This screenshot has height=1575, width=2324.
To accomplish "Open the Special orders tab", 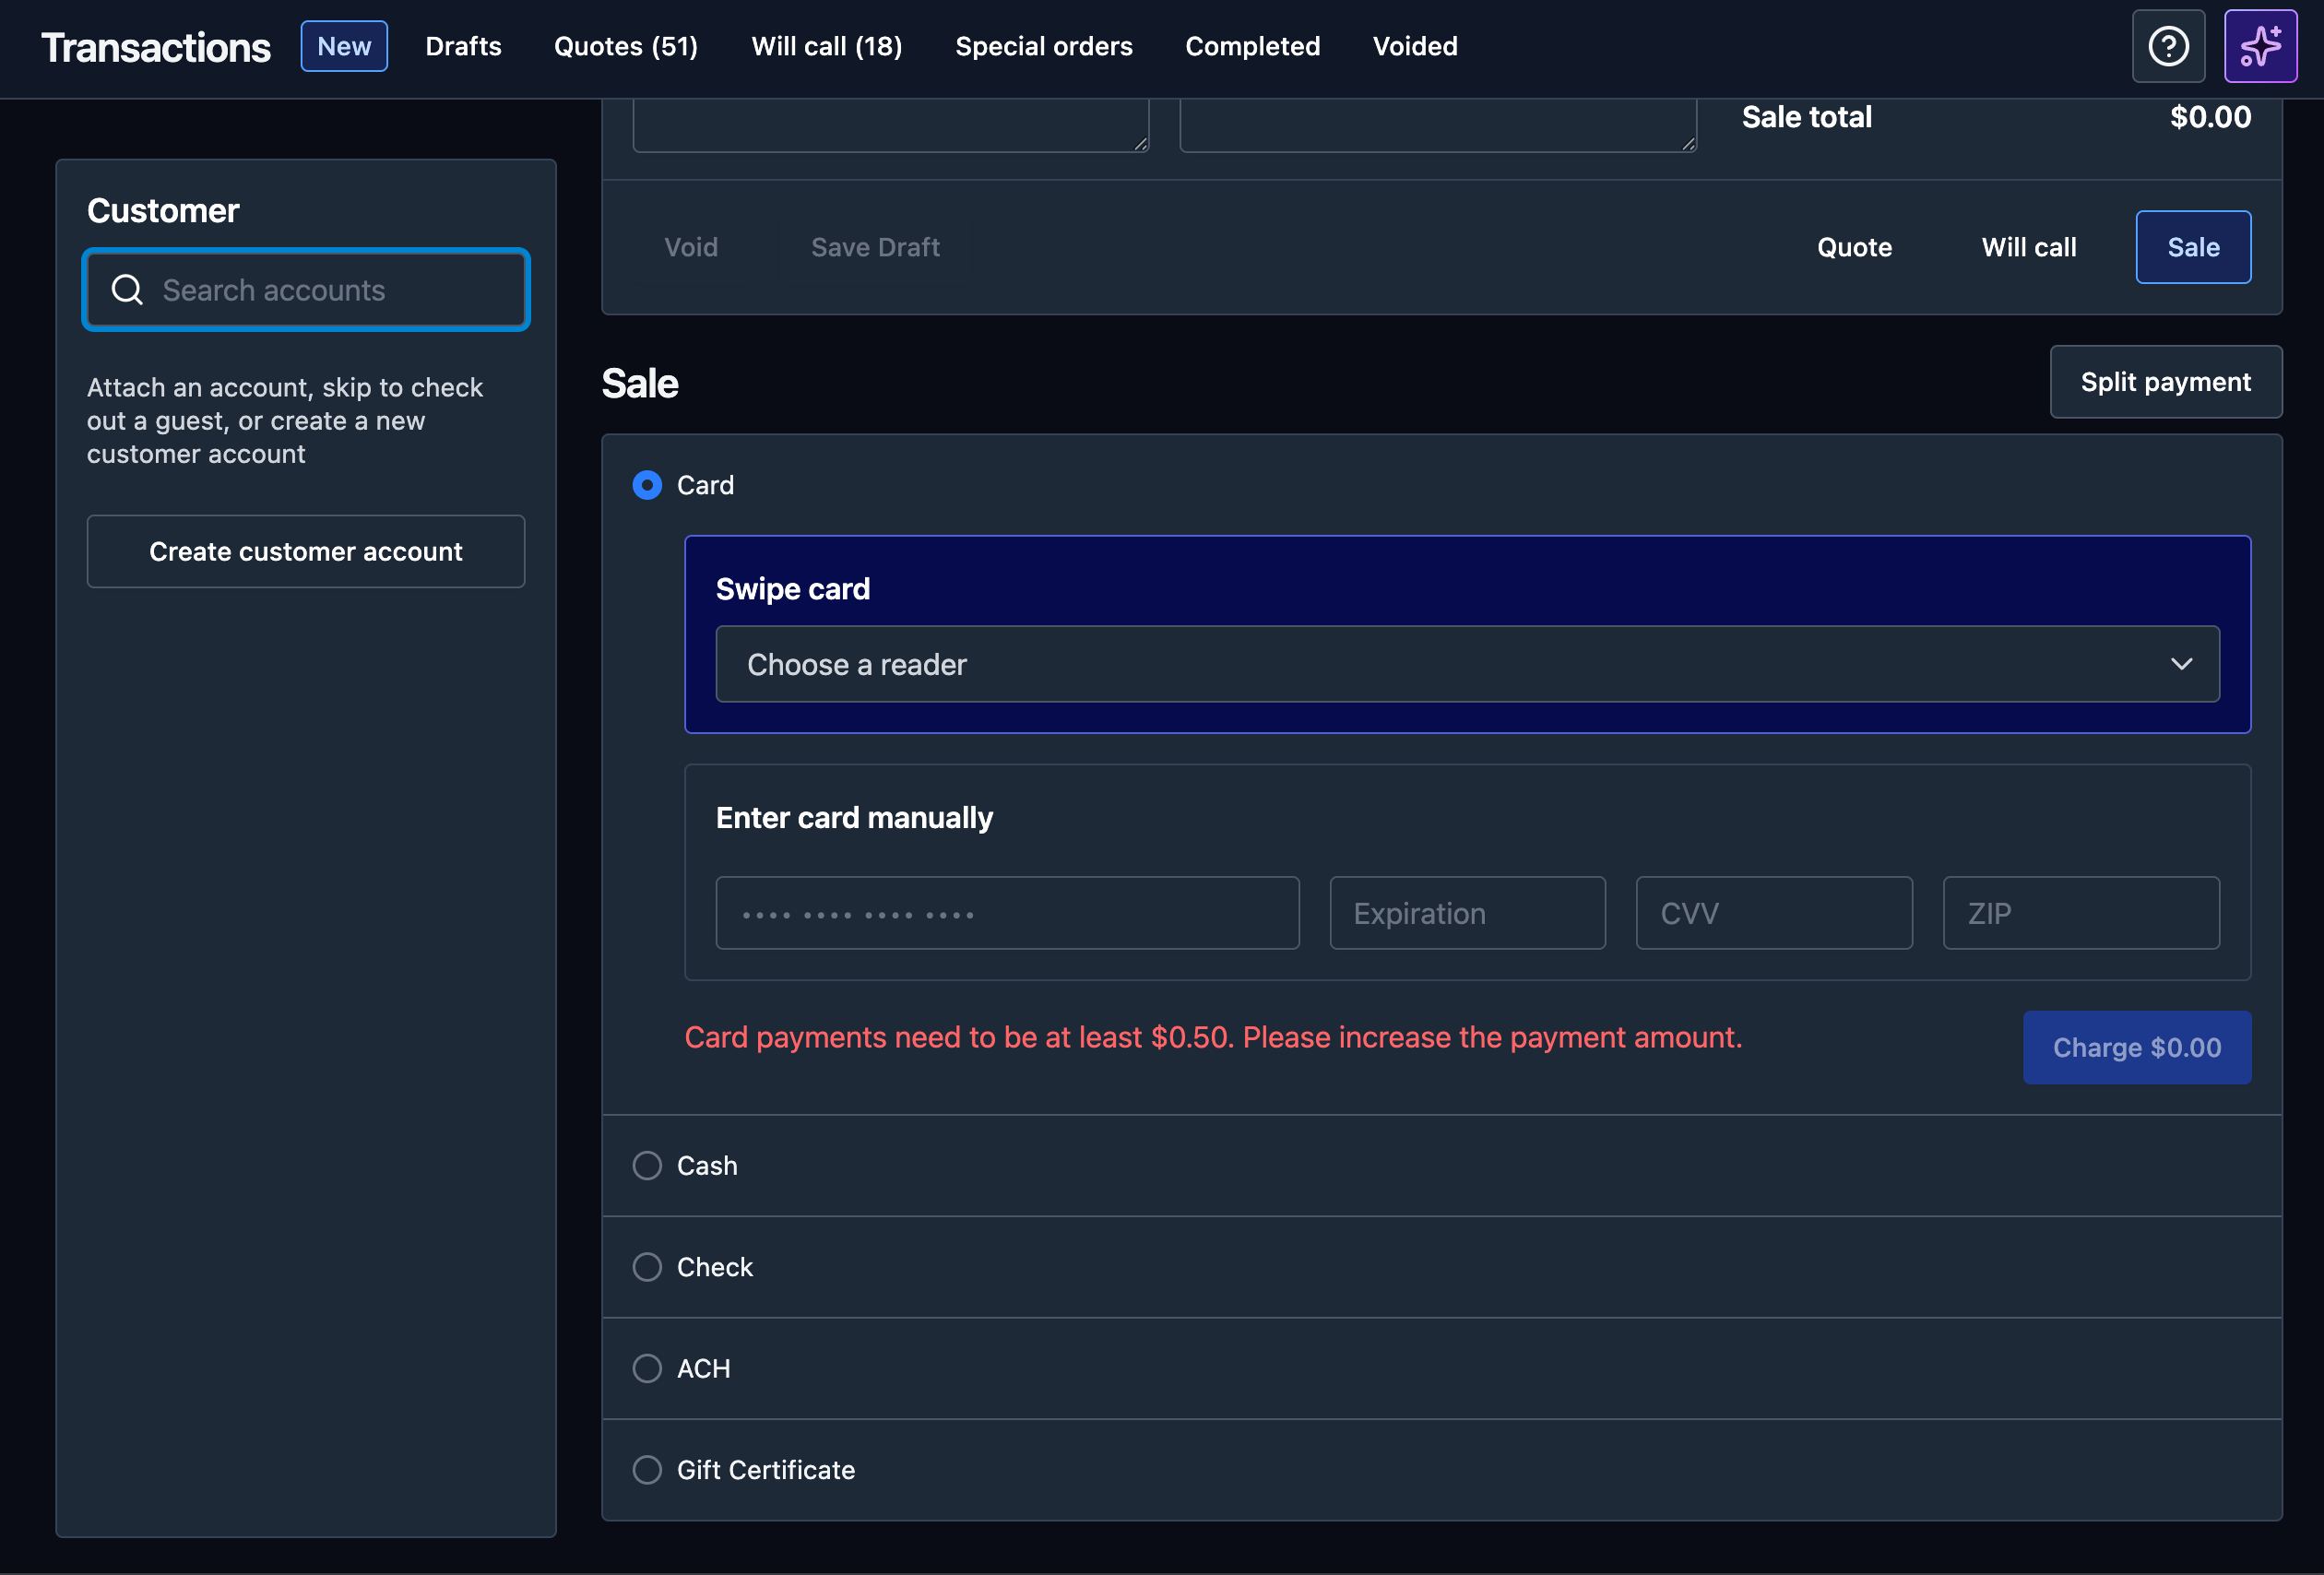I will click(1043, 46).
